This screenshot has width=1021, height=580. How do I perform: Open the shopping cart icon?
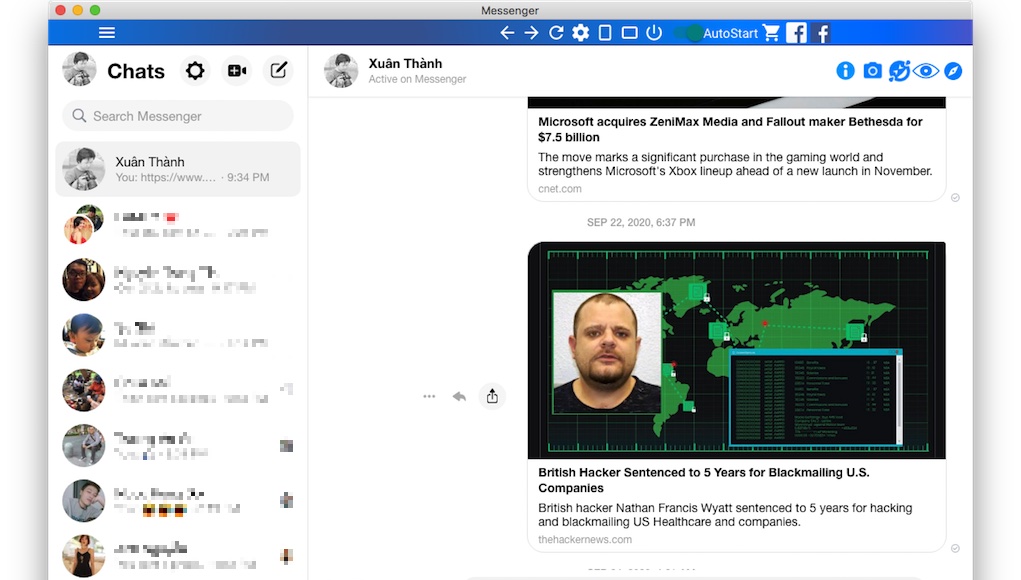pos(771,33)
